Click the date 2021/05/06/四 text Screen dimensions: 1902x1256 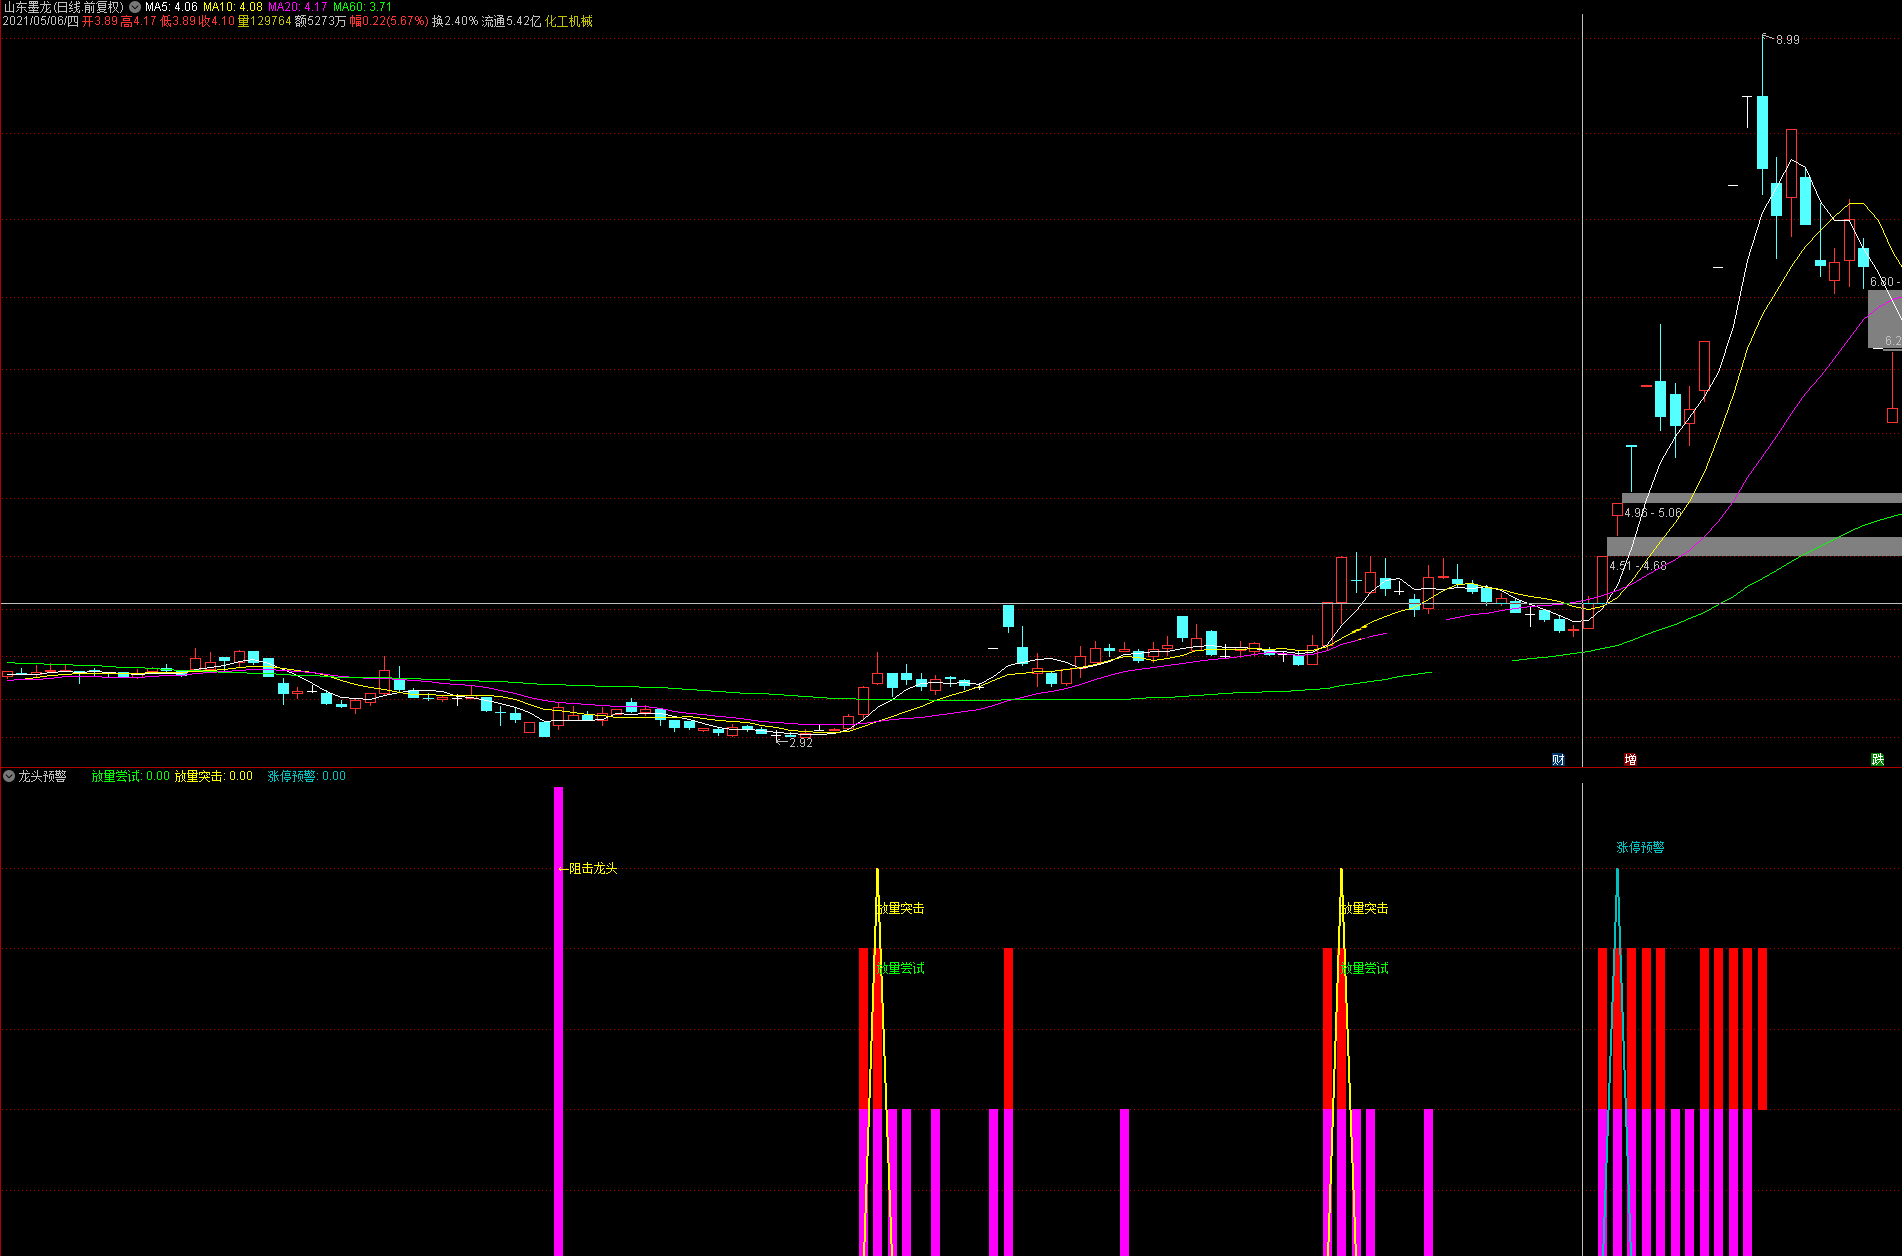(x=41, y=21)
